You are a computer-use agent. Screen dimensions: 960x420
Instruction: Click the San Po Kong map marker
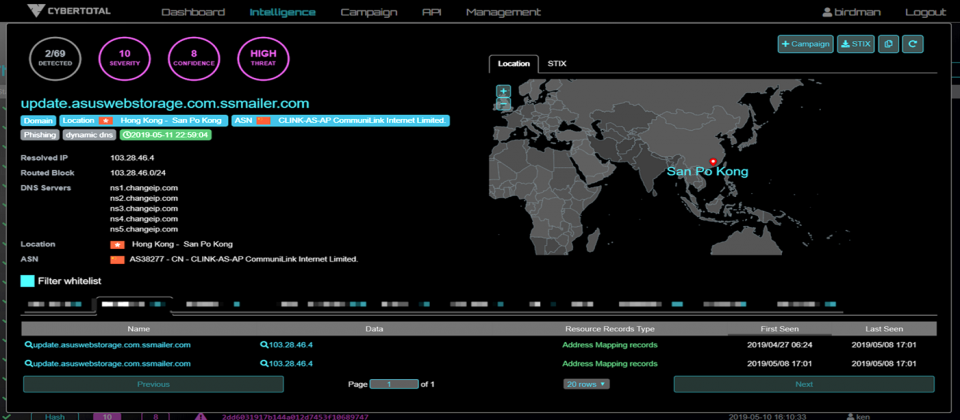point(711,161)
